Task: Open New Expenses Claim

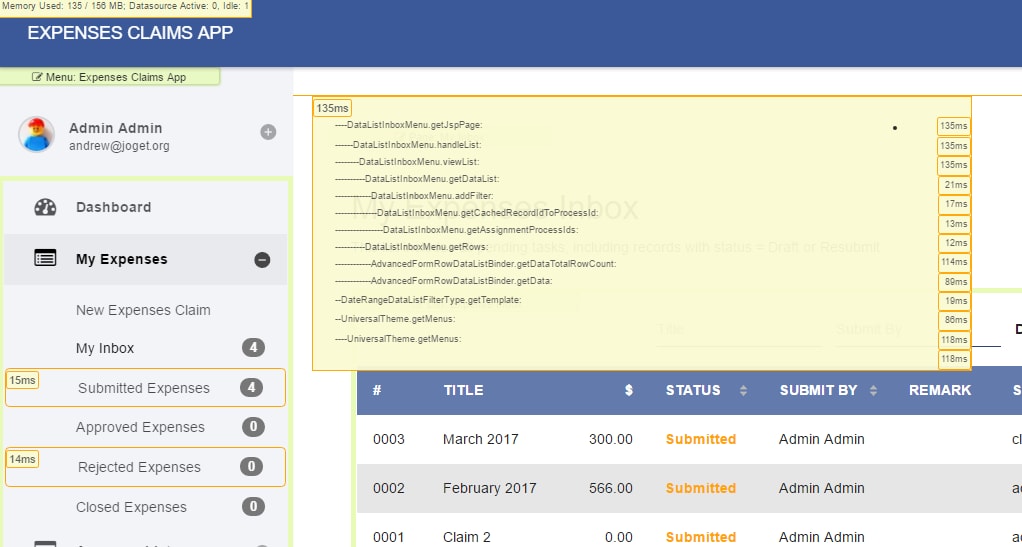Action: pyautogui.click(x=143, y=310)
